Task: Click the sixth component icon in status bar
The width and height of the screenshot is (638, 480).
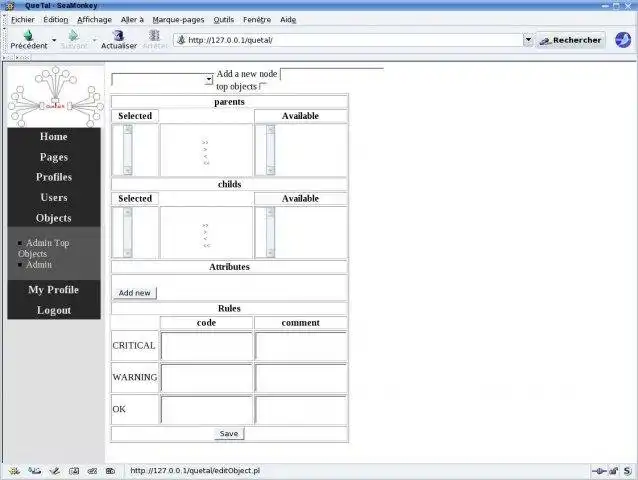Action: pyautogui.click(x=110, y=471)
